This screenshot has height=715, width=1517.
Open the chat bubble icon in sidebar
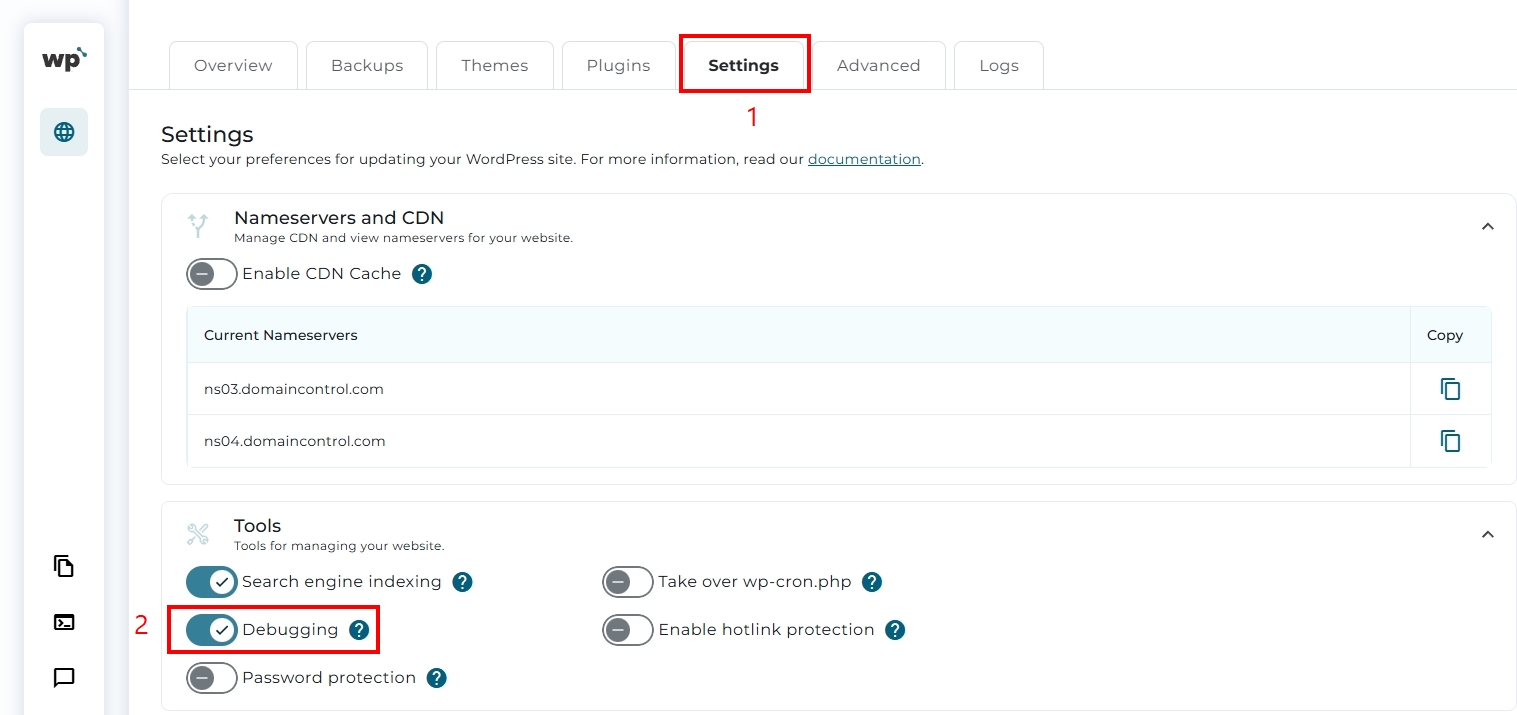[x=64, y=678]
